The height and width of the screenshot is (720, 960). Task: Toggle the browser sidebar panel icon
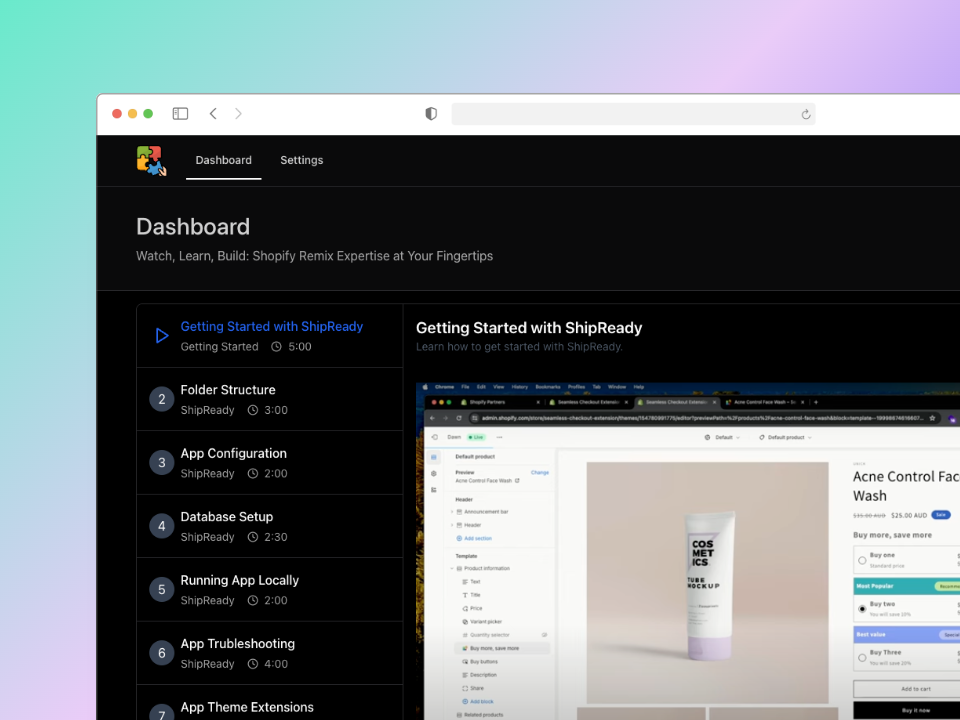180,114
